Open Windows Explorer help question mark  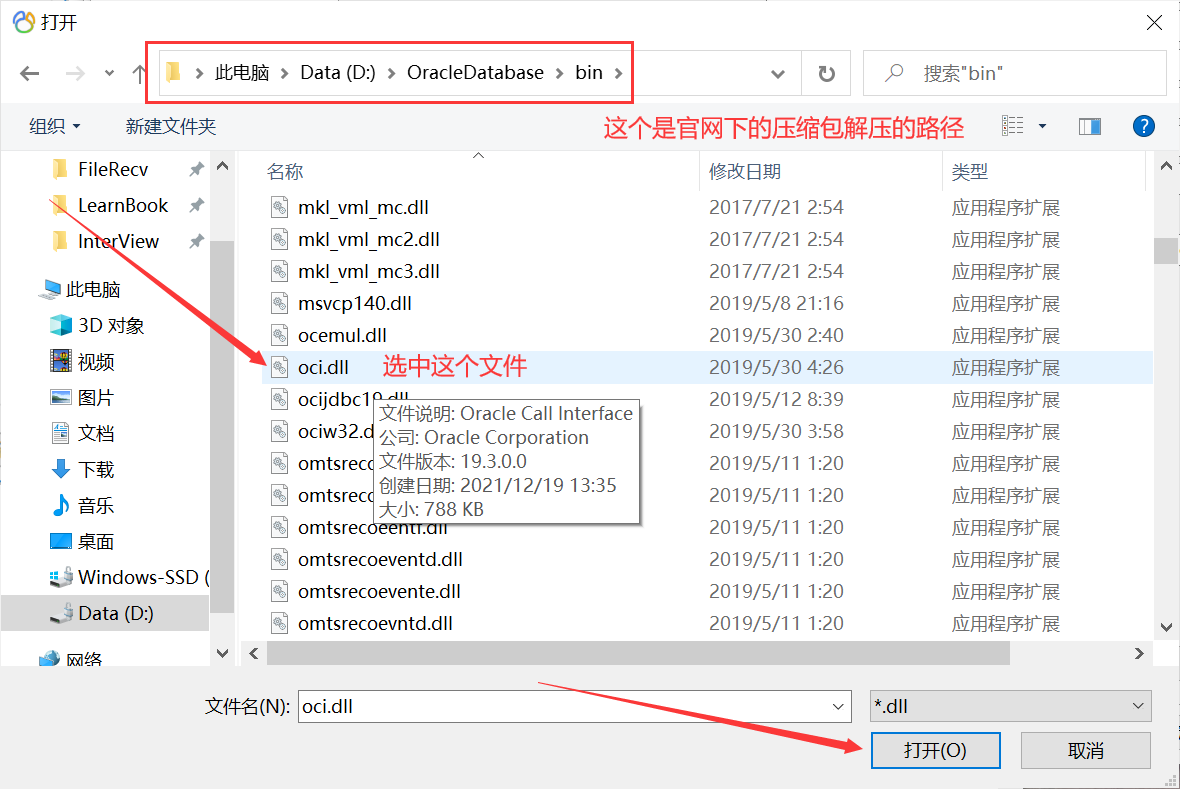tap(1143, 126)
